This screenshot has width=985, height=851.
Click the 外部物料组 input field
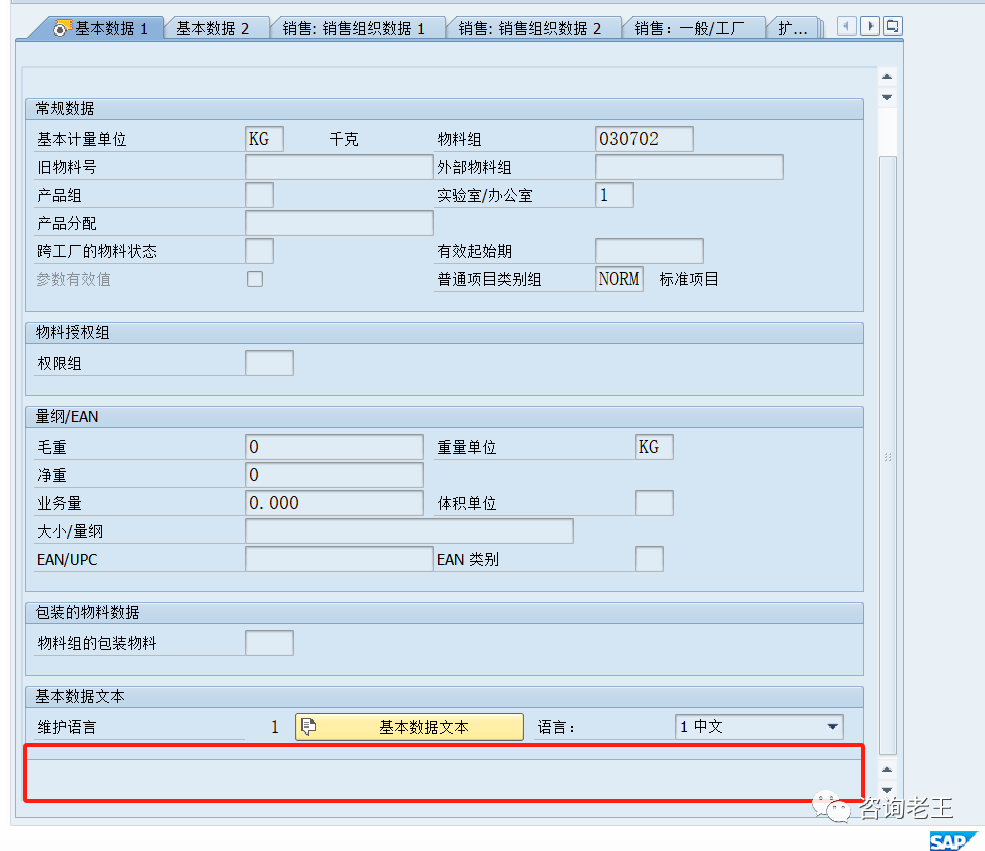pyautogui.click(x=689, y=167)
